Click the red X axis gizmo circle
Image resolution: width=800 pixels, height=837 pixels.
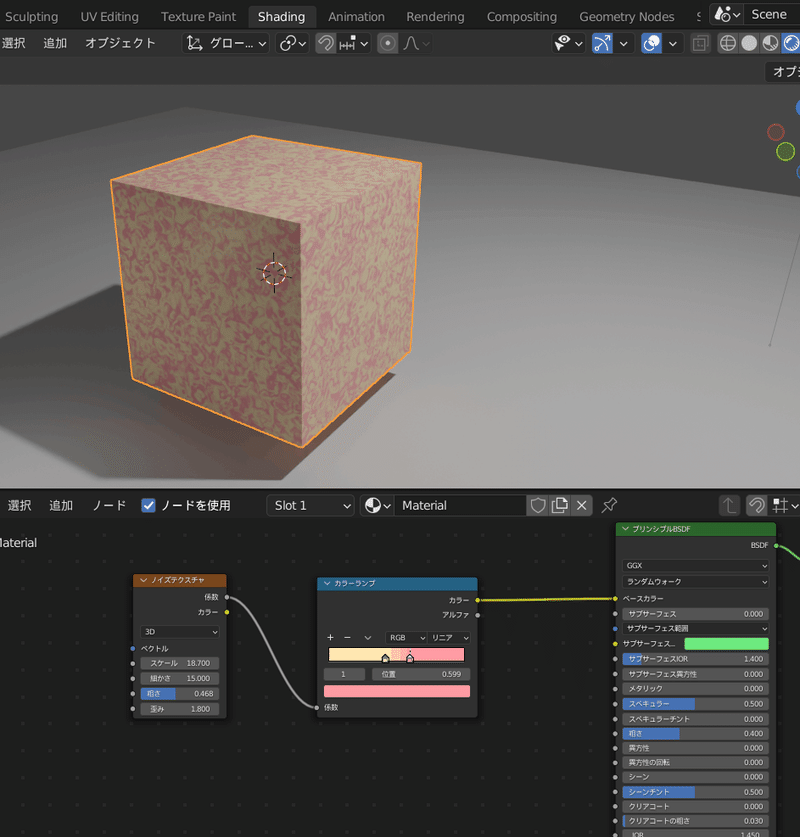pos(775,132)
